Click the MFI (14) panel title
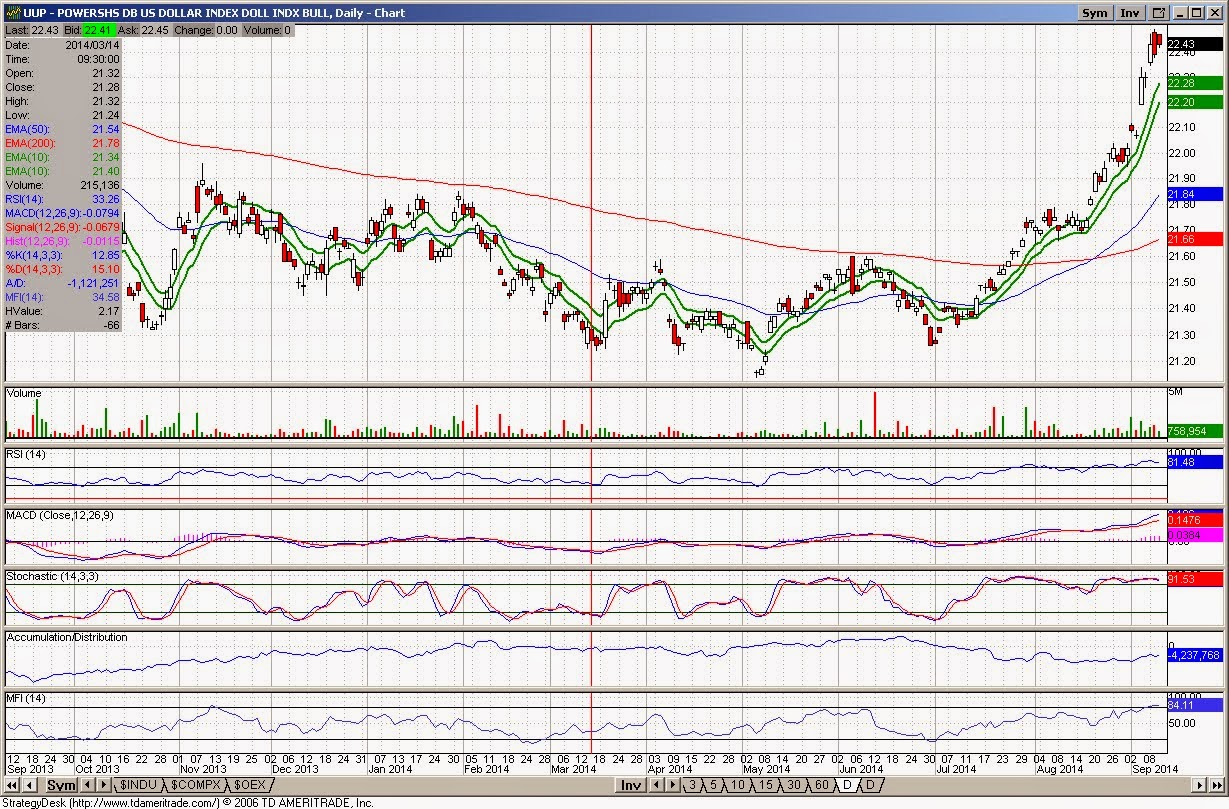The height and width of the screenshot is (809, 1229). pos(26,697)
